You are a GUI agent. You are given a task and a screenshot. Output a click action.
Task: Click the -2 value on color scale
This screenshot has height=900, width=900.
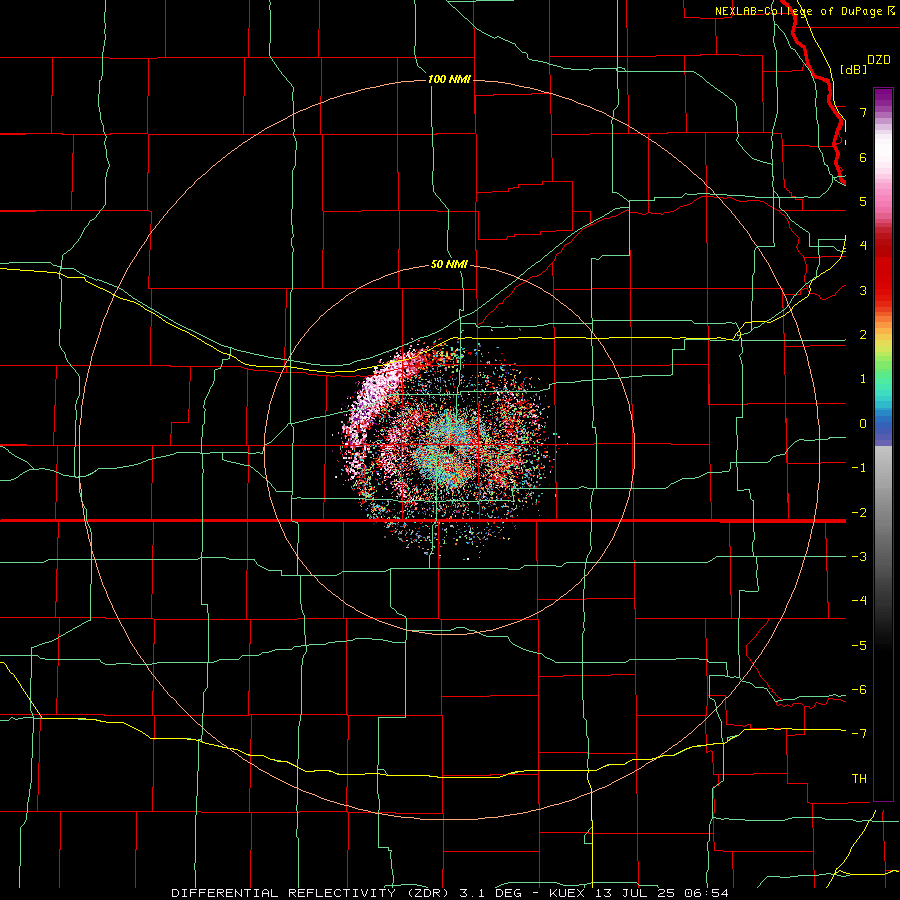(x=859, y=513)
